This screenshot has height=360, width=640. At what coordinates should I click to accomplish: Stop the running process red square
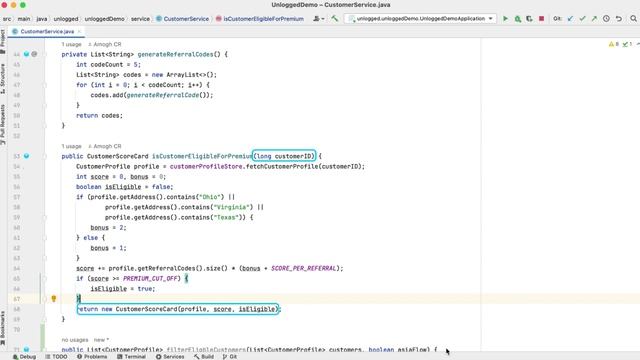tap(542, 19)
